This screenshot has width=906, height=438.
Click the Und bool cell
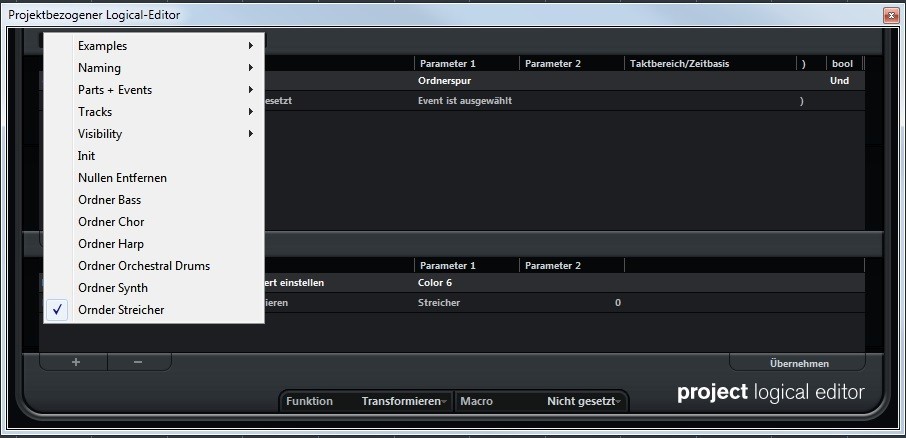coord(839,81)
